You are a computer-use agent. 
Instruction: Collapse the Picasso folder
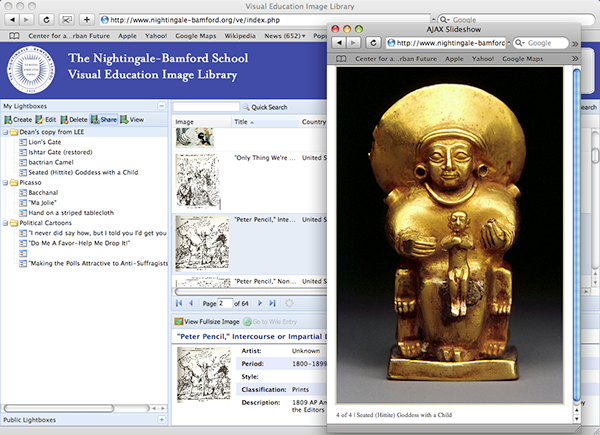pyautogui.click(x=5, y=183)
